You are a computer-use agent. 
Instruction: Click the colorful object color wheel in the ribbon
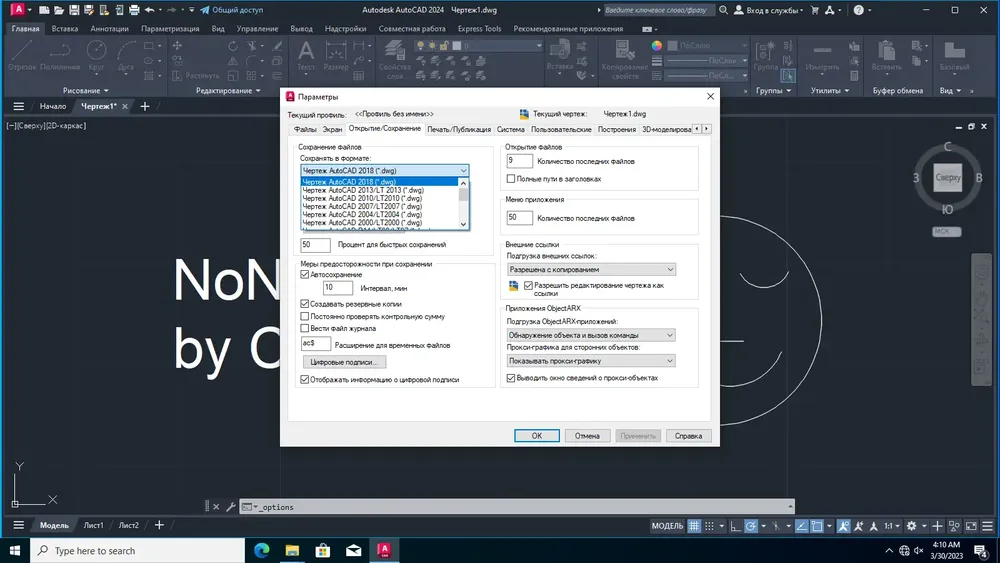tap(657, 46)
